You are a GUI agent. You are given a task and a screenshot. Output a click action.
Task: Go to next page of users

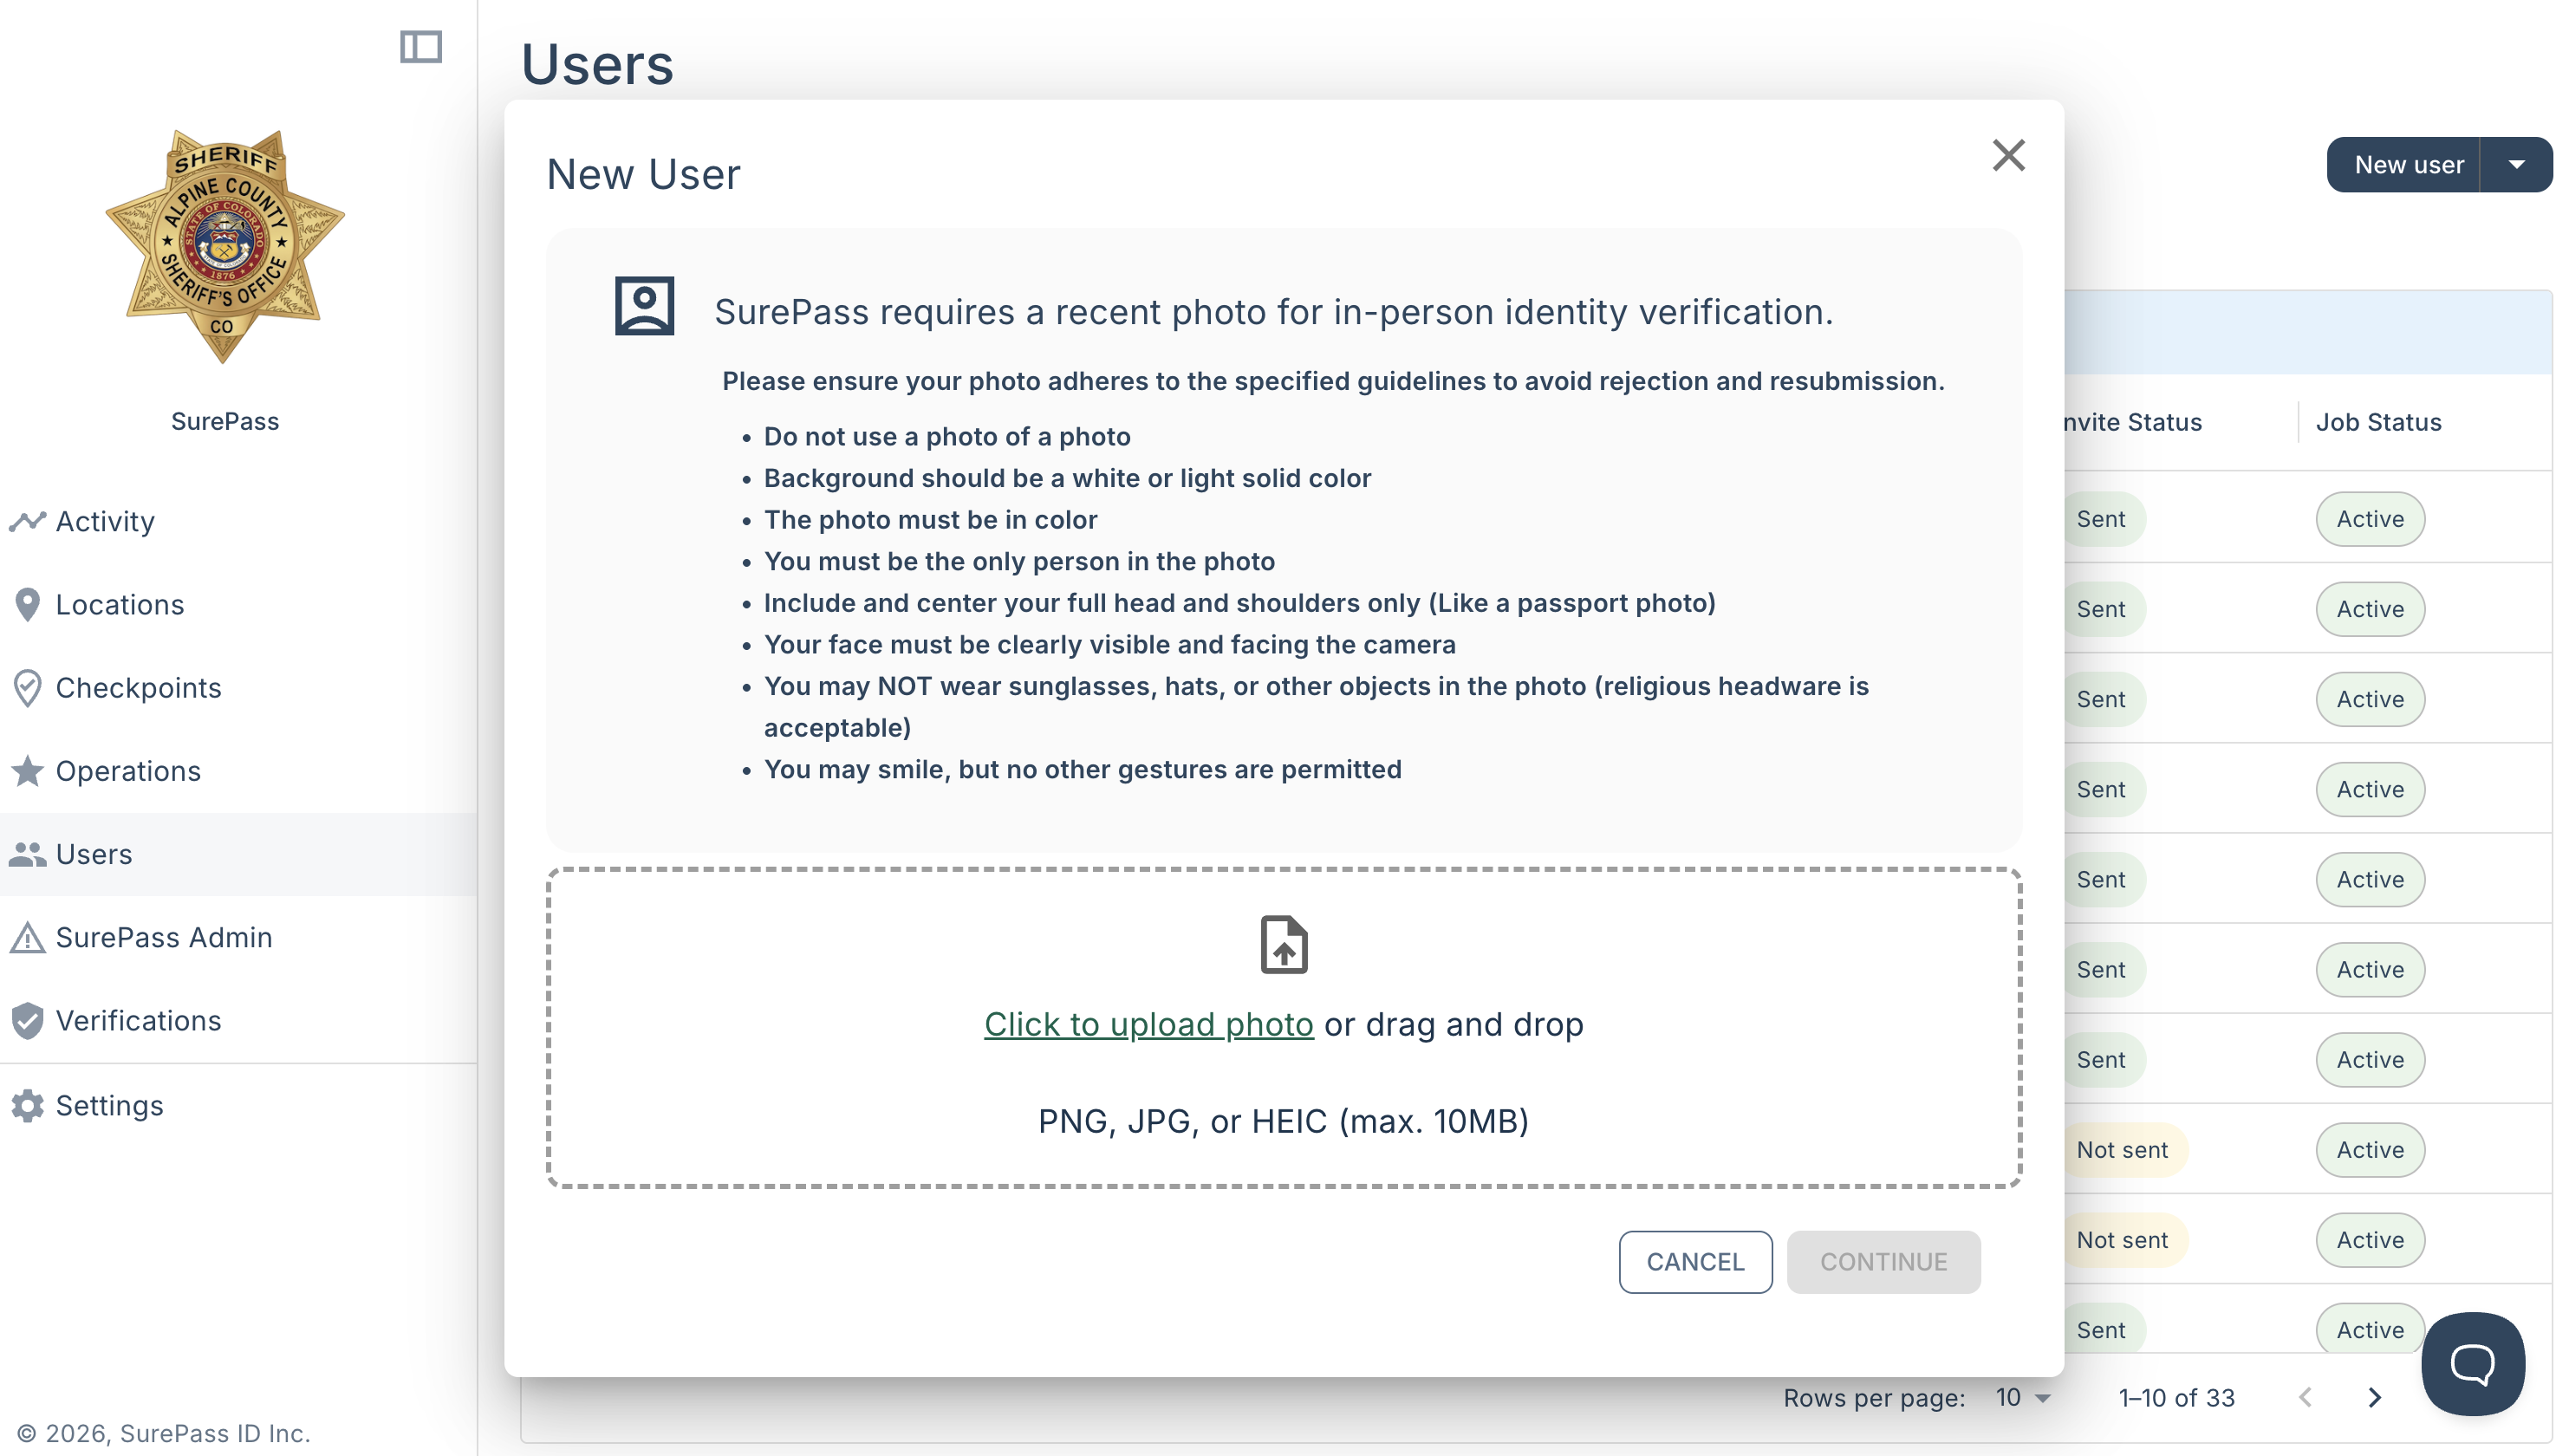2374,1398
